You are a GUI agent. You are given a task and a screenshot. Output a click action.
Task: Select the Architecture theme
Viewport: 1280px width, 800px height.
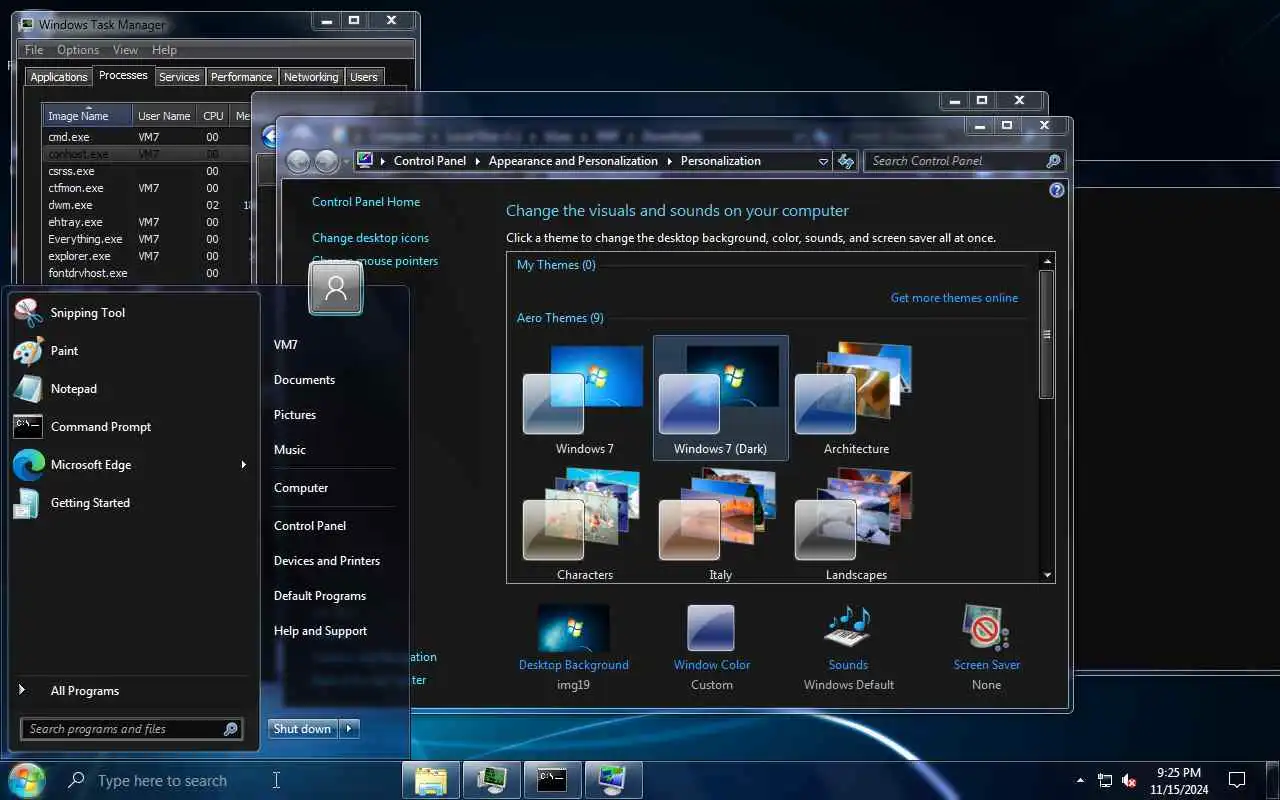click(856, 398)
